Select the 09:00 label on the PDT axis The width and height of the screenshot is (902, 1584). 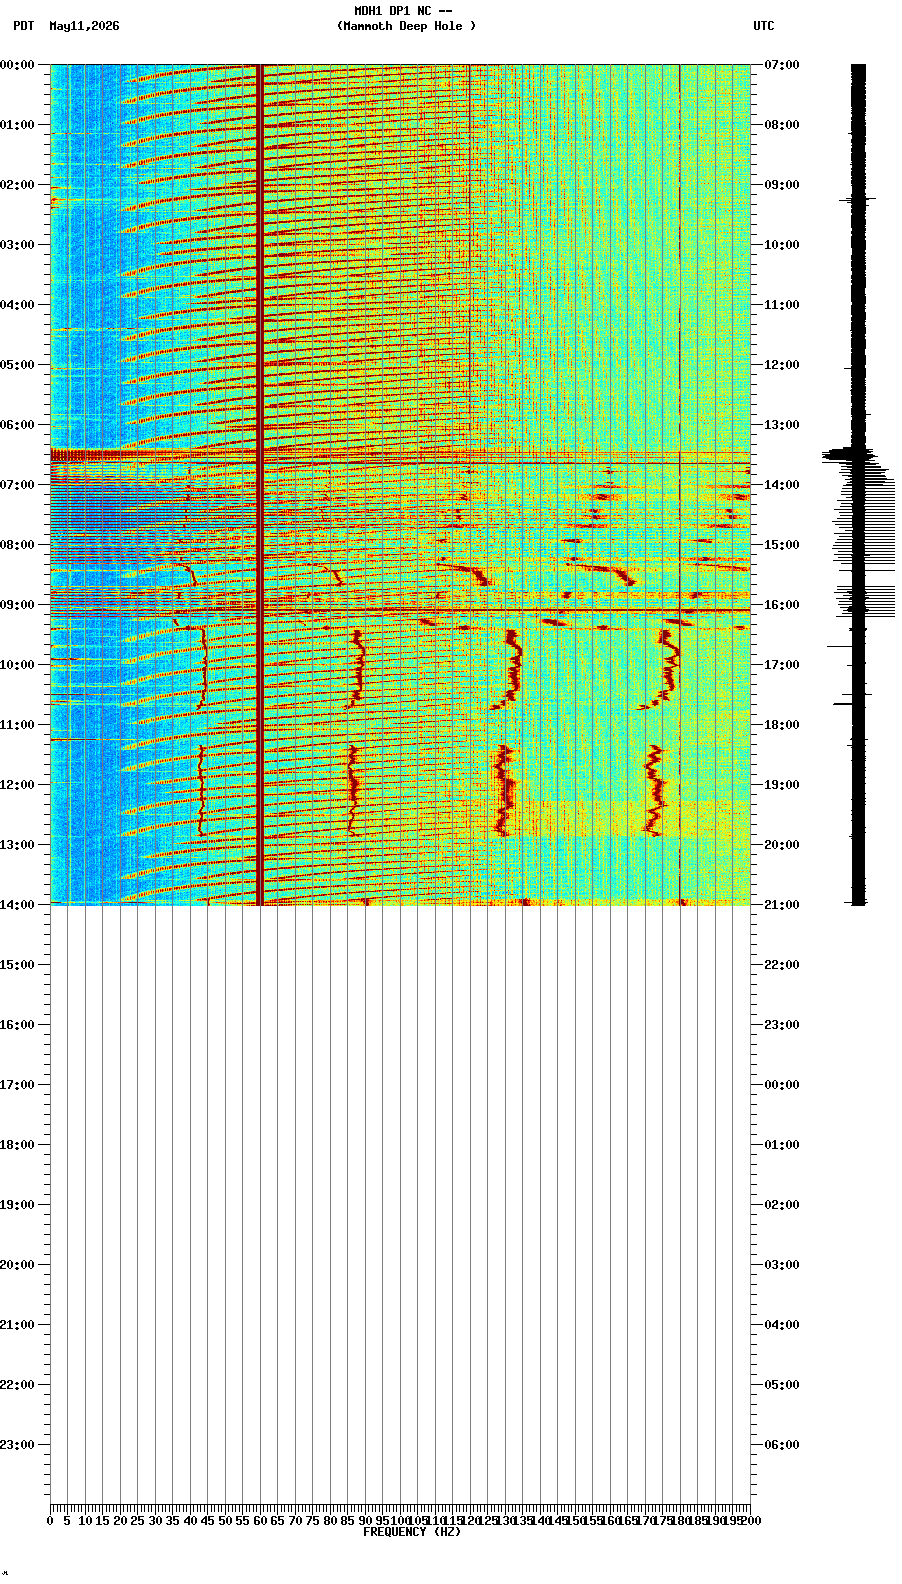coord(17,605)
